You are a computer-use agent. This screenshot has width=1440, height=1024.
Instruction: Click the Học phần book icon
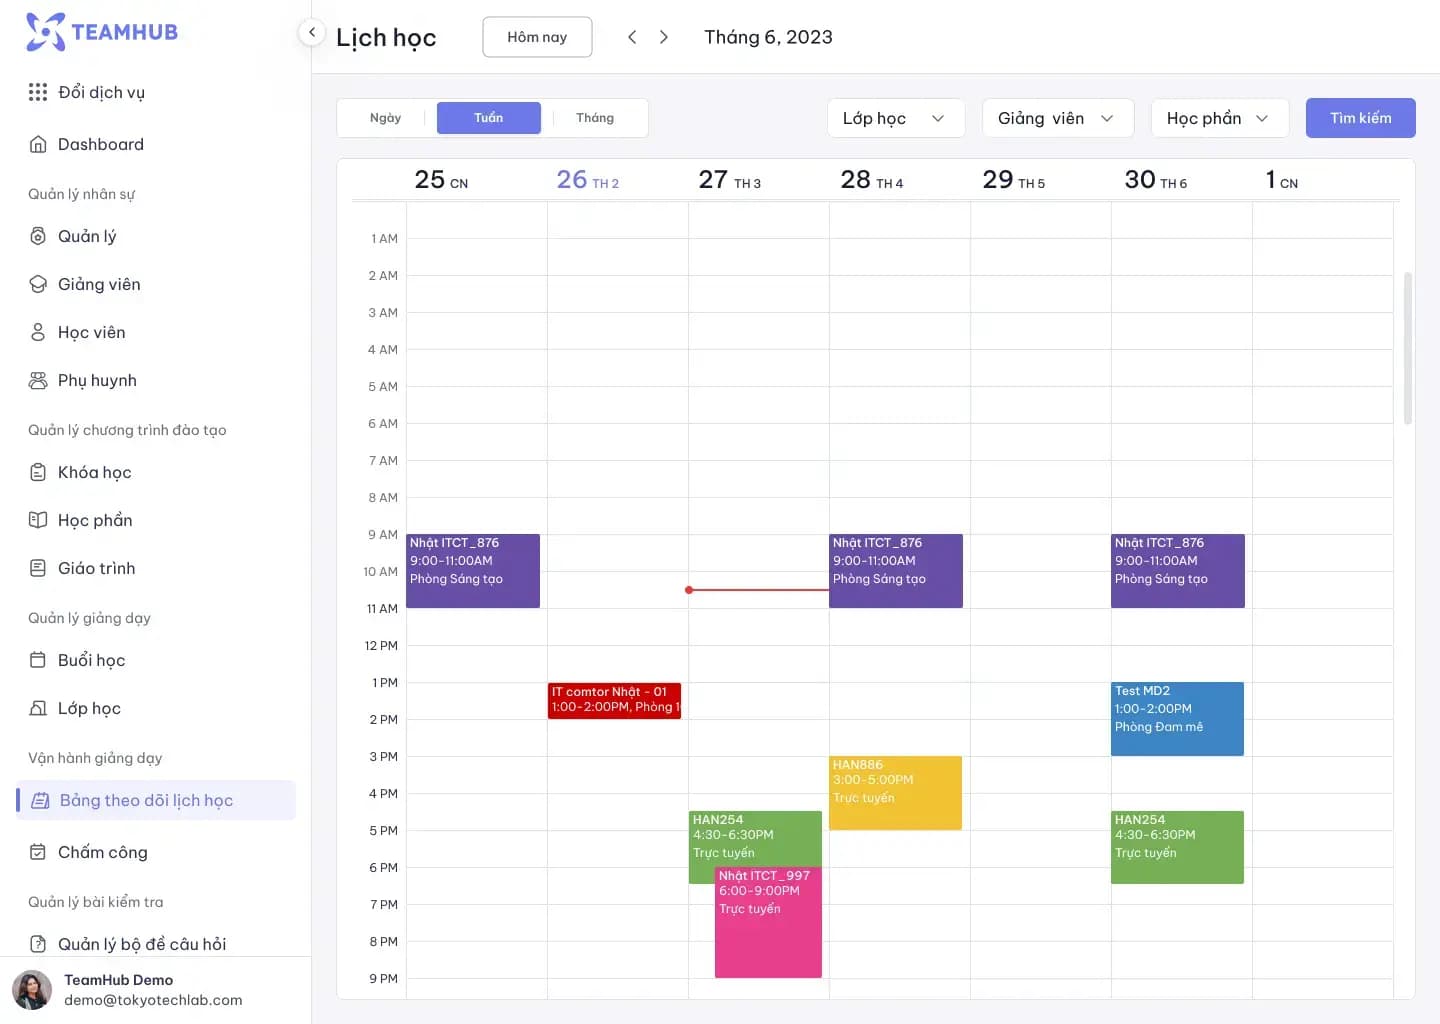coord(38,520)
